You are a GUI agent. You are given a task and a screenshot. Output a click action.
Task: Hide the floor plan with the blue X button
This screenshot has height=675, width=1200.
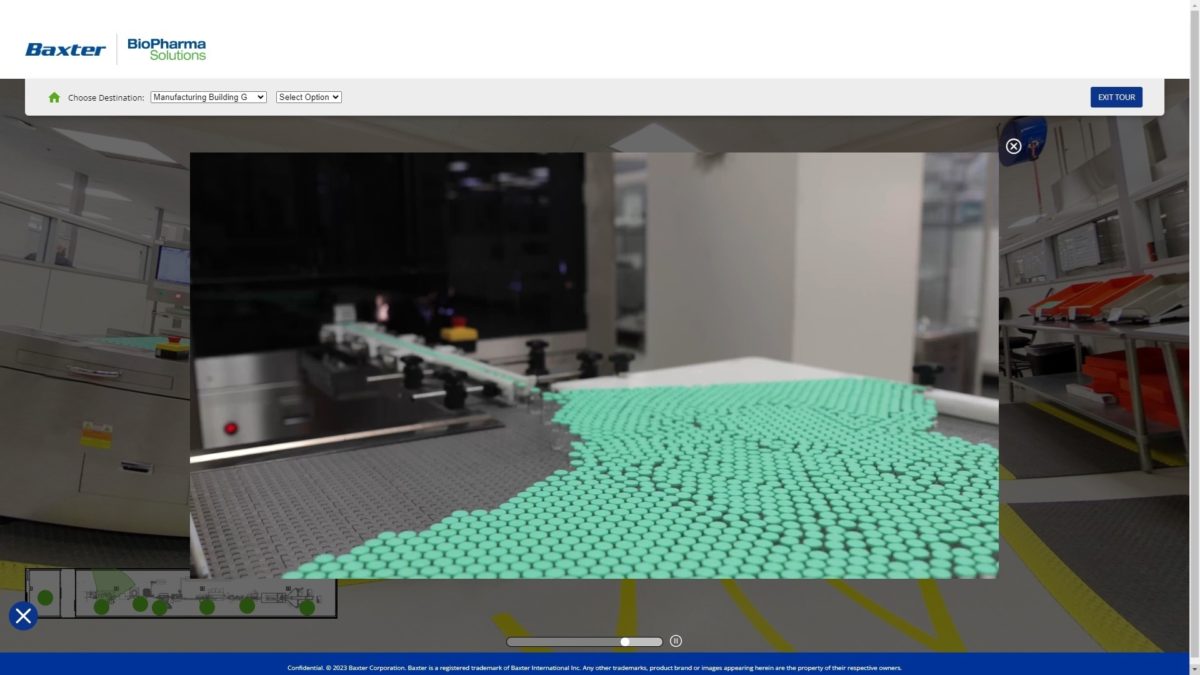coord(21,616)
